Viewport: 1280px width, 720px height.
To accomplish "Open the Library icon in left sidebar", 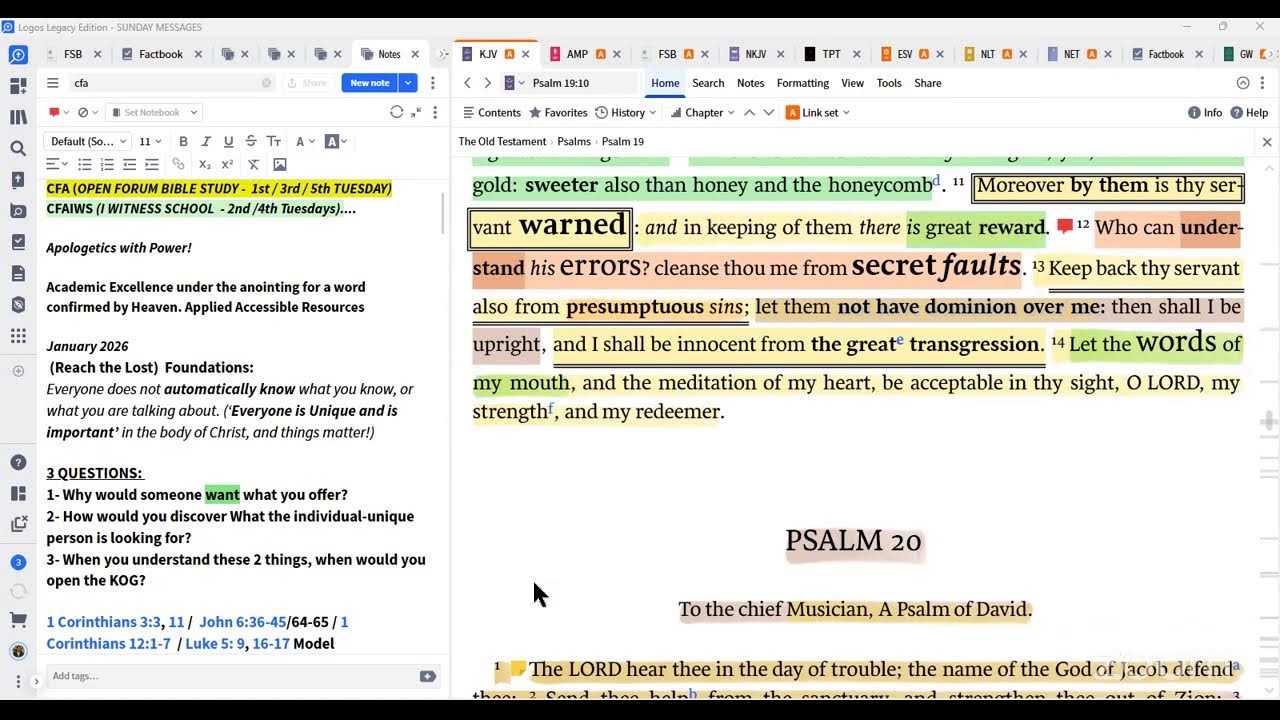I will [x=18, y=117].
